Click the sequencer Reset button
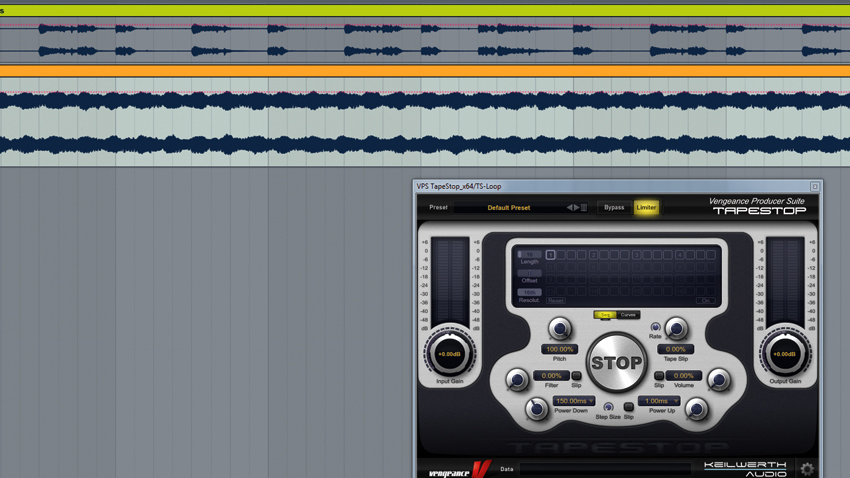The image size is (850, 478). (x=556, y=300)
